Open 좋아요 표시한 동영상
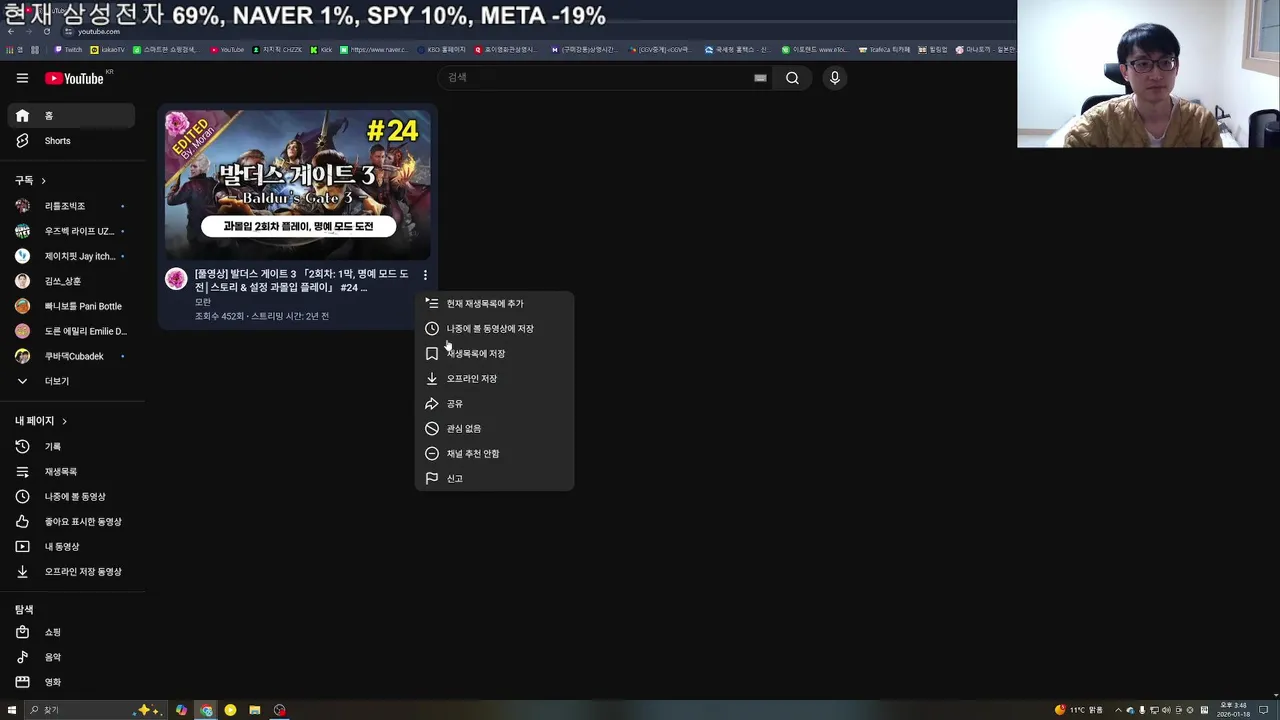The width and height of the screenshot is (1280, 720). [71, 522]
